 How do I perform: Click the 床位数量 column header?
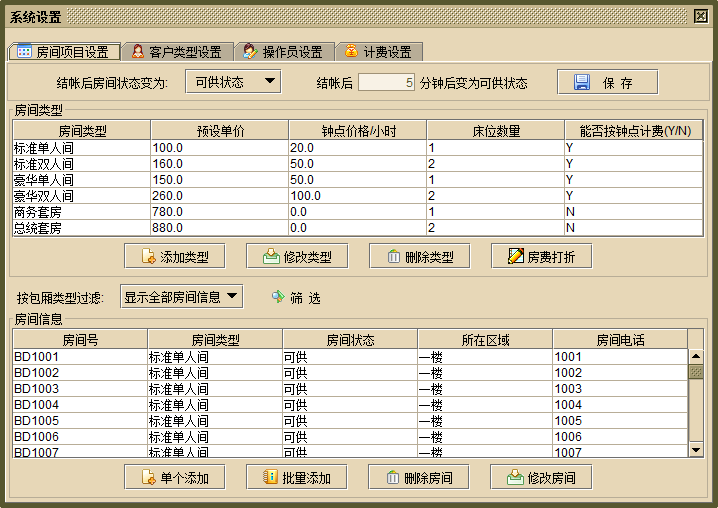pyautogui.click(x=496, y=131)
